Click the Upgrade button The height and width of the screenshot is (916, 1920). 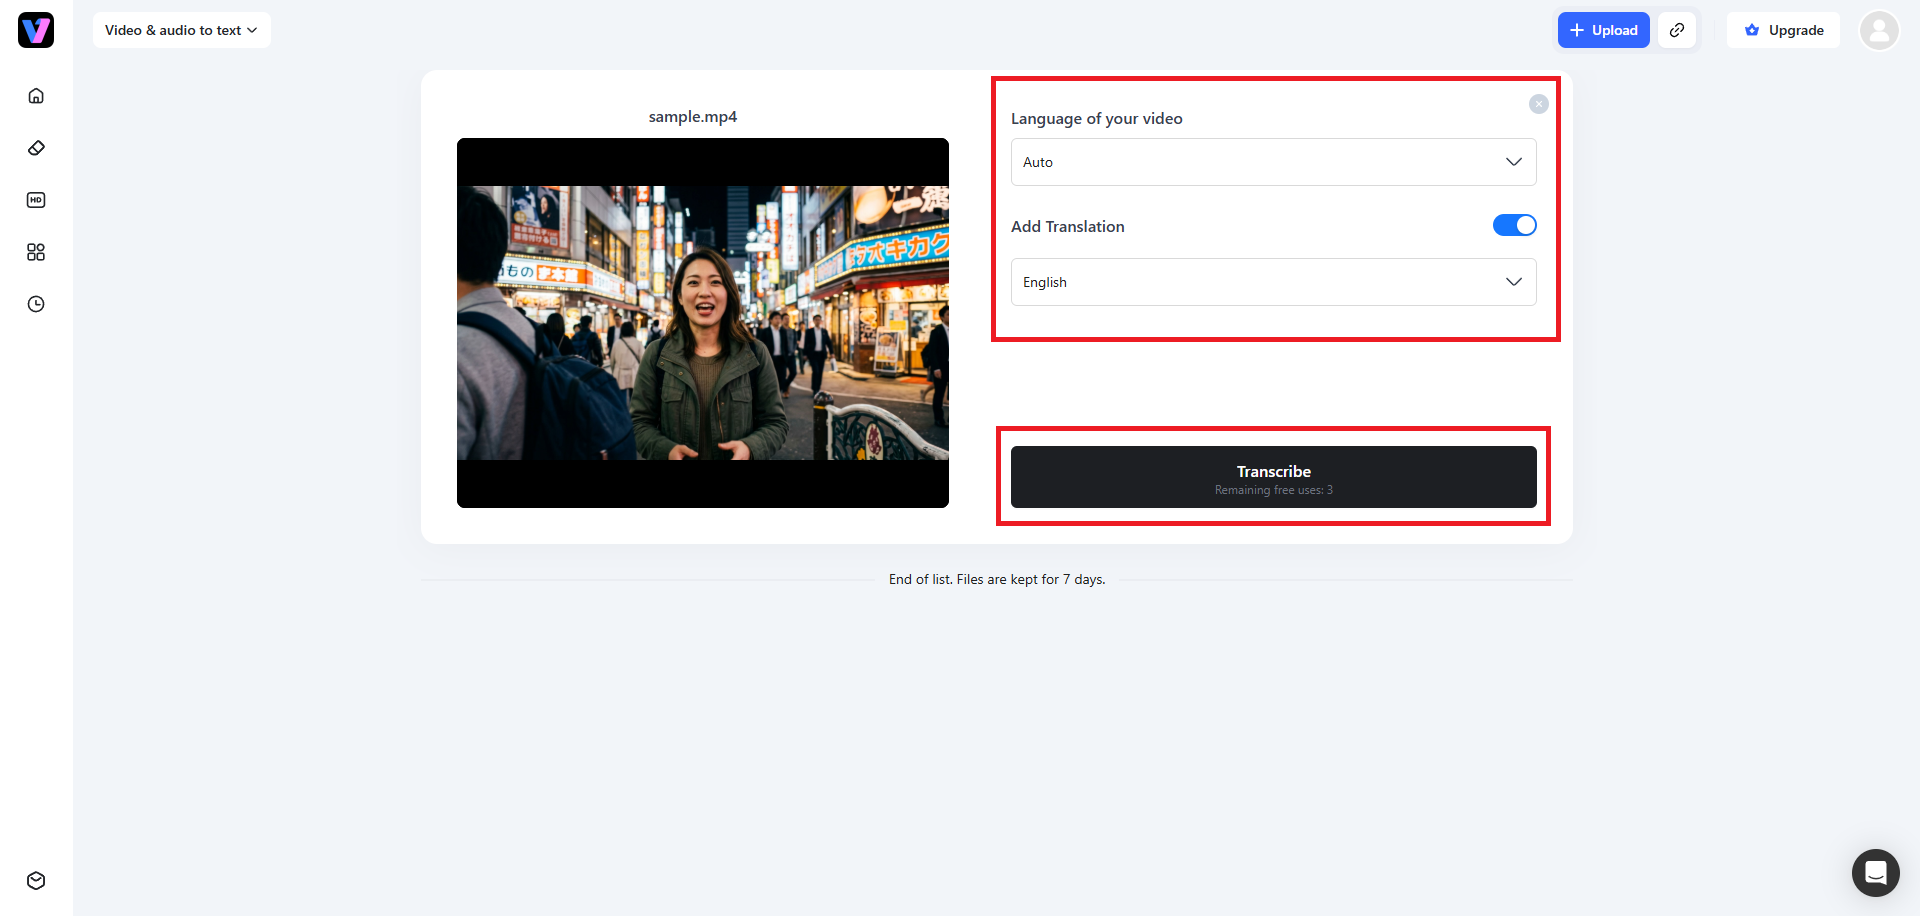tap(1784, 30)
